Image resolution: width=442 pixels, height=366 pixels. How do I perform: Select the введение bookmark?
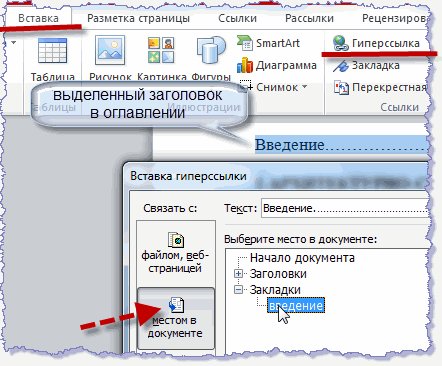click(x=296, y=306)
